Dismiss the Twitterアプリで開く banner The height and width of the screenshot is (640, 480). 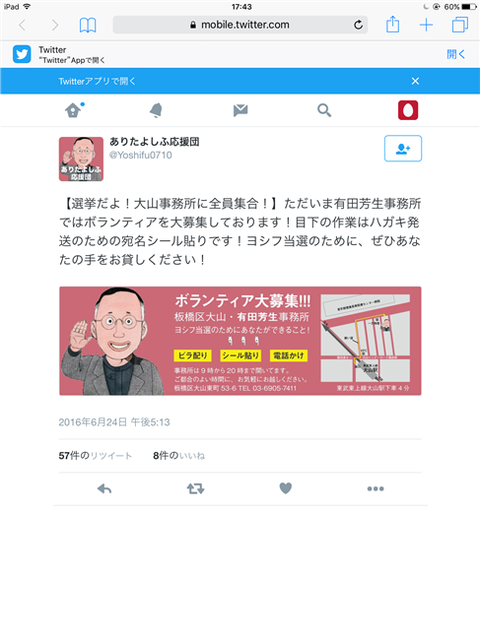[x=415, y=81]
